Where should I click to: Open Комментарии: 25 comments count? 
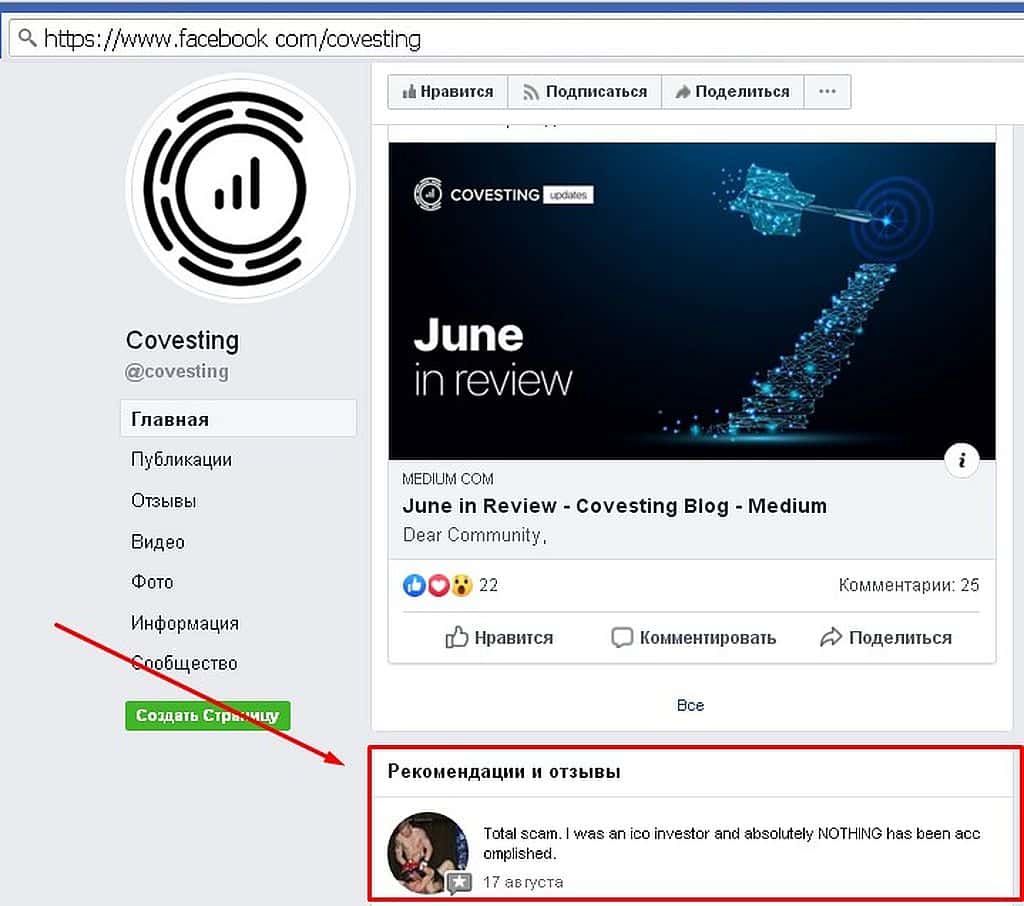(908, 585)
